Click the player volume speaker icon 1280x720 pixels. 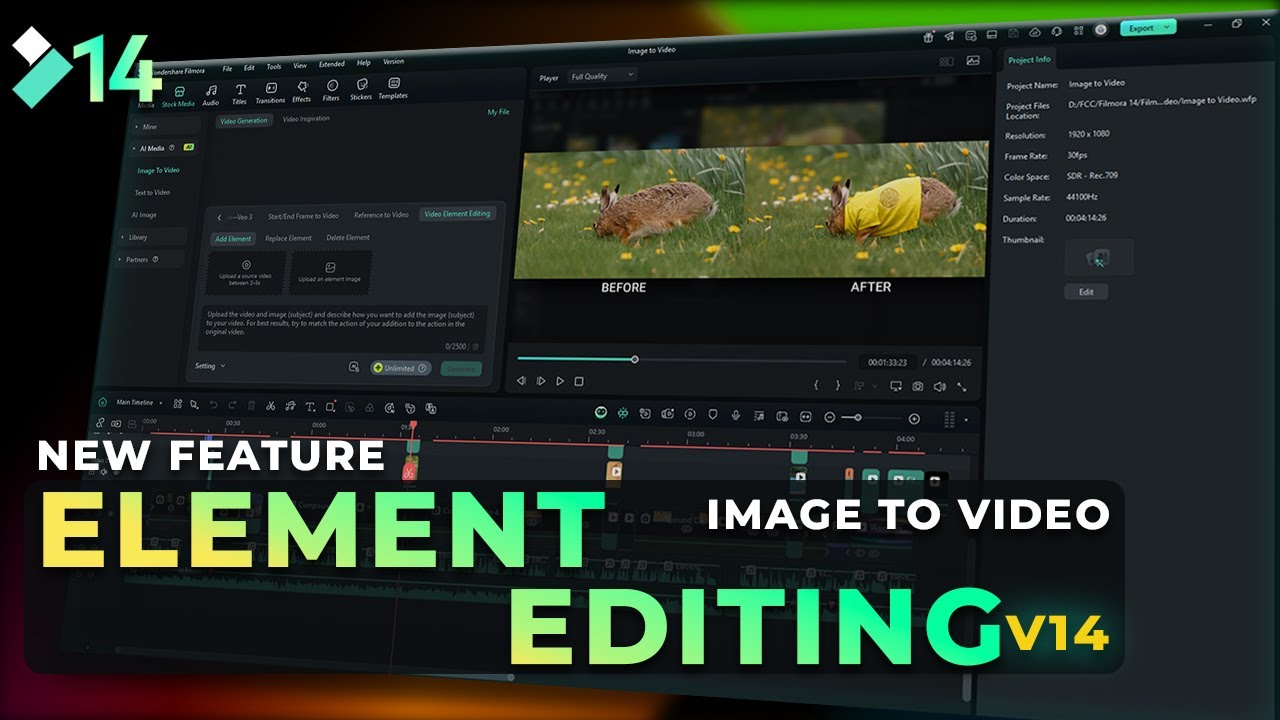pos(939,386)
